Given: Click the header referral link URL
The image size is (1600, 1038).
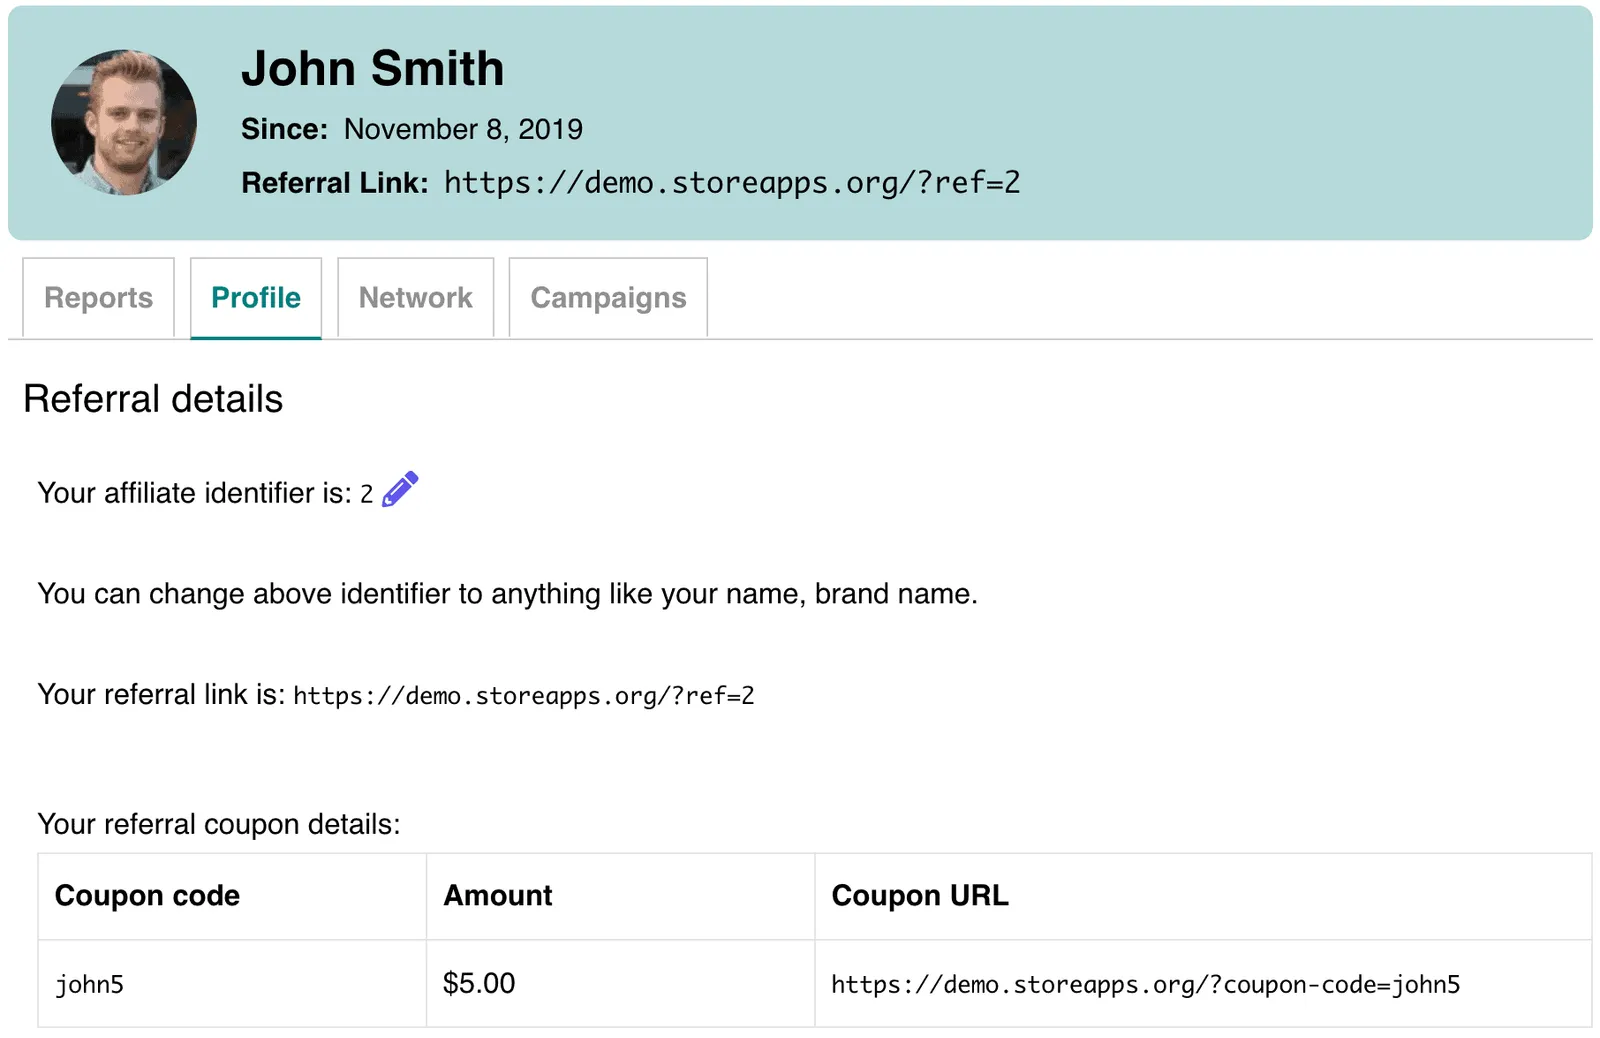Looking at the screenshot, I should click(x=732, y=183).
